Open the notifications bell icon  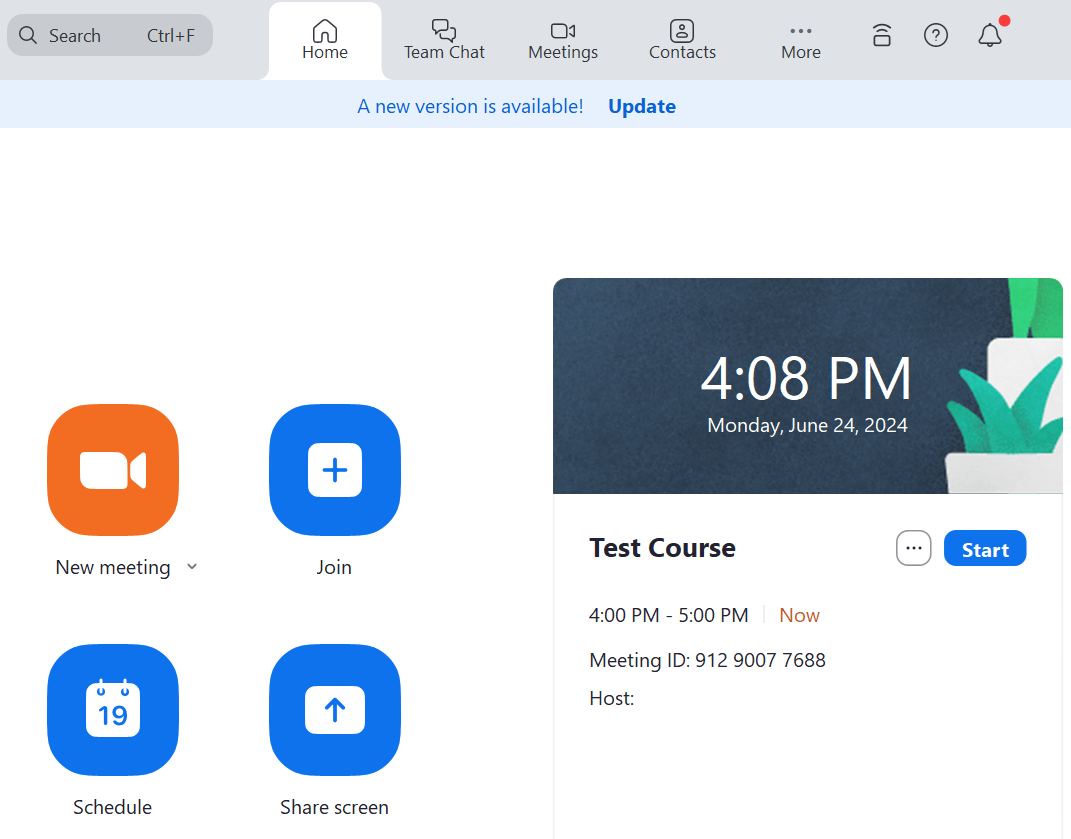(x=990, y=35)
